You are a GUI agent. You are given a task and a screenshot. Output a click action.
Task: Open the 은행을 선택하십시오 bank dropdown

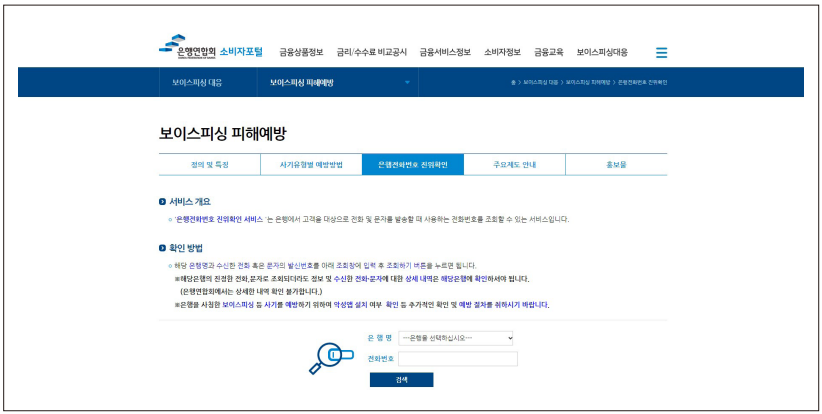point(456,338)
